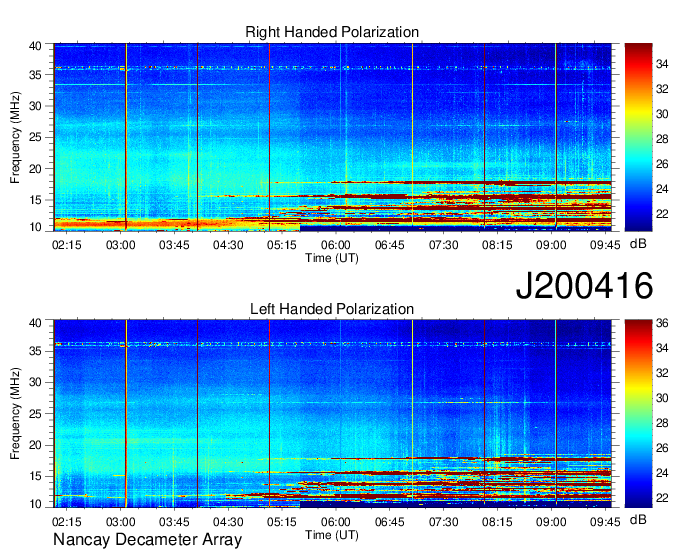Viewport: 680px width, 552px height.
Task: Click 03:45 tick under Right Handed plot
Action: 174,245
